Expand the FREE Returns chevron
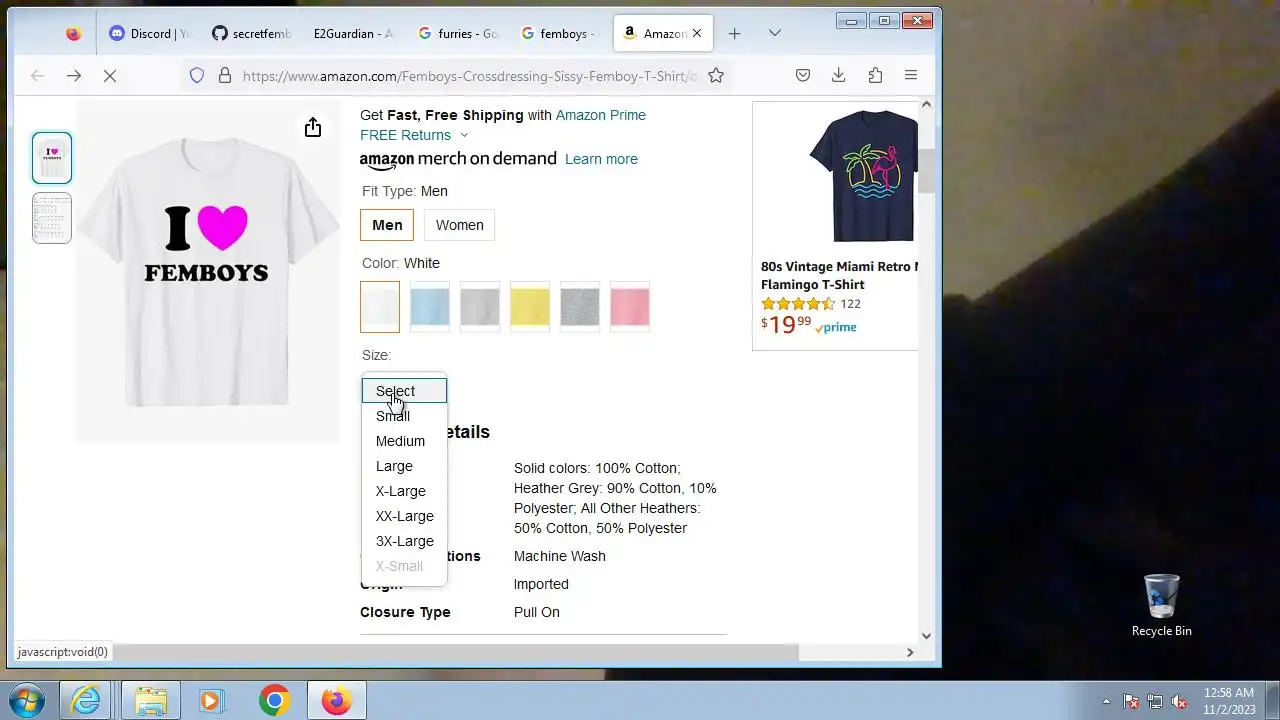Image resolution: width=1280 pixels, height=720 pixels. click(x=464, y=135)
